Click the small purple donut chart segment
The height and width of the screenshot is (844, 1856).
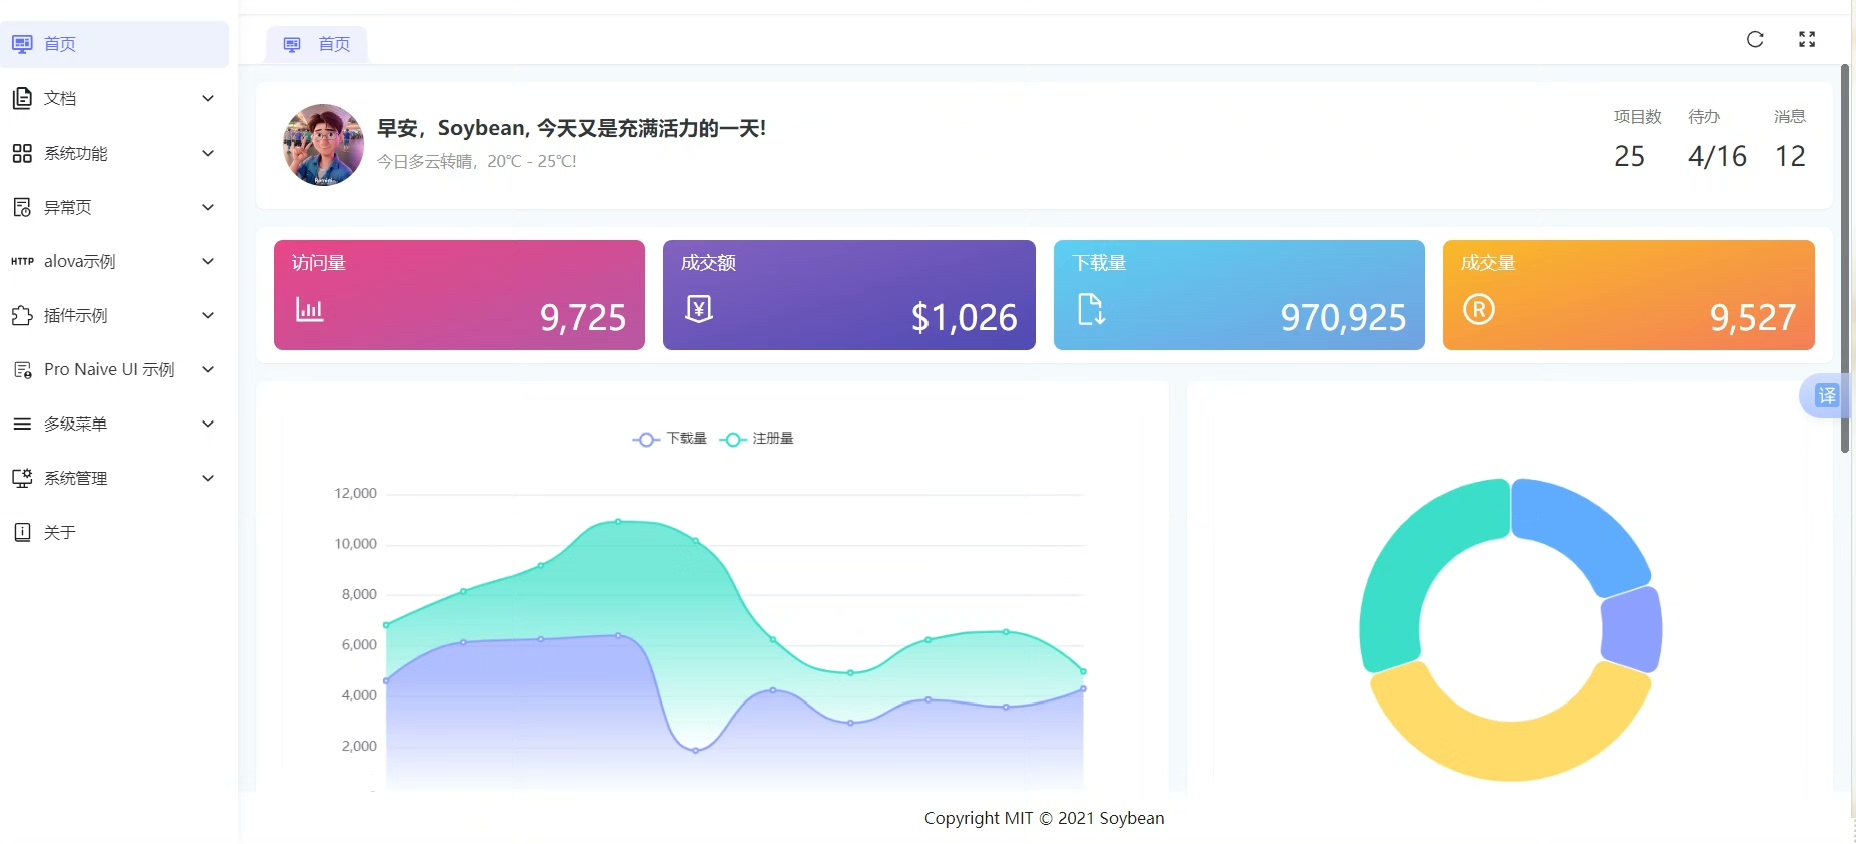tap(1632, 630)
